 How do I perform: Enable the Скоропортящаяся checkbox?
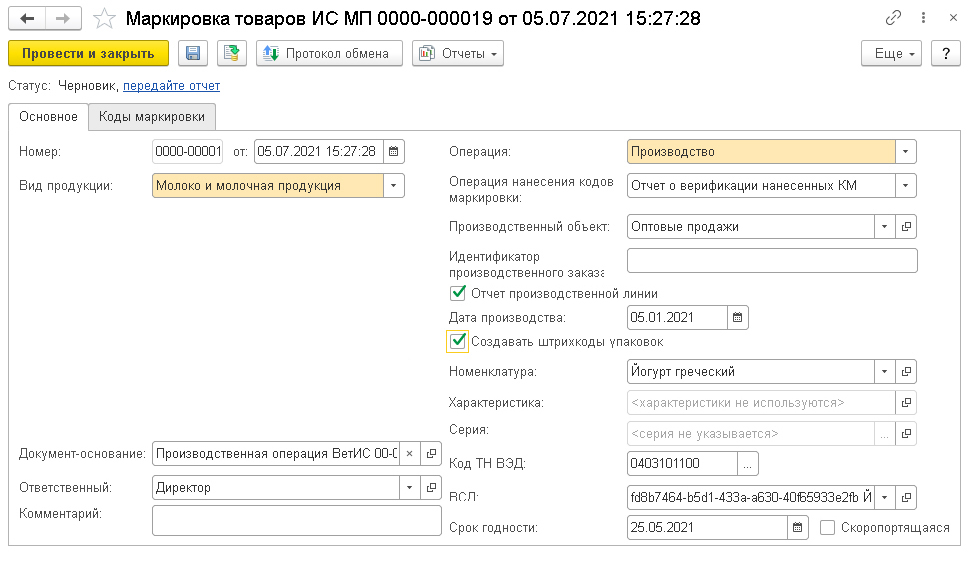827,527
